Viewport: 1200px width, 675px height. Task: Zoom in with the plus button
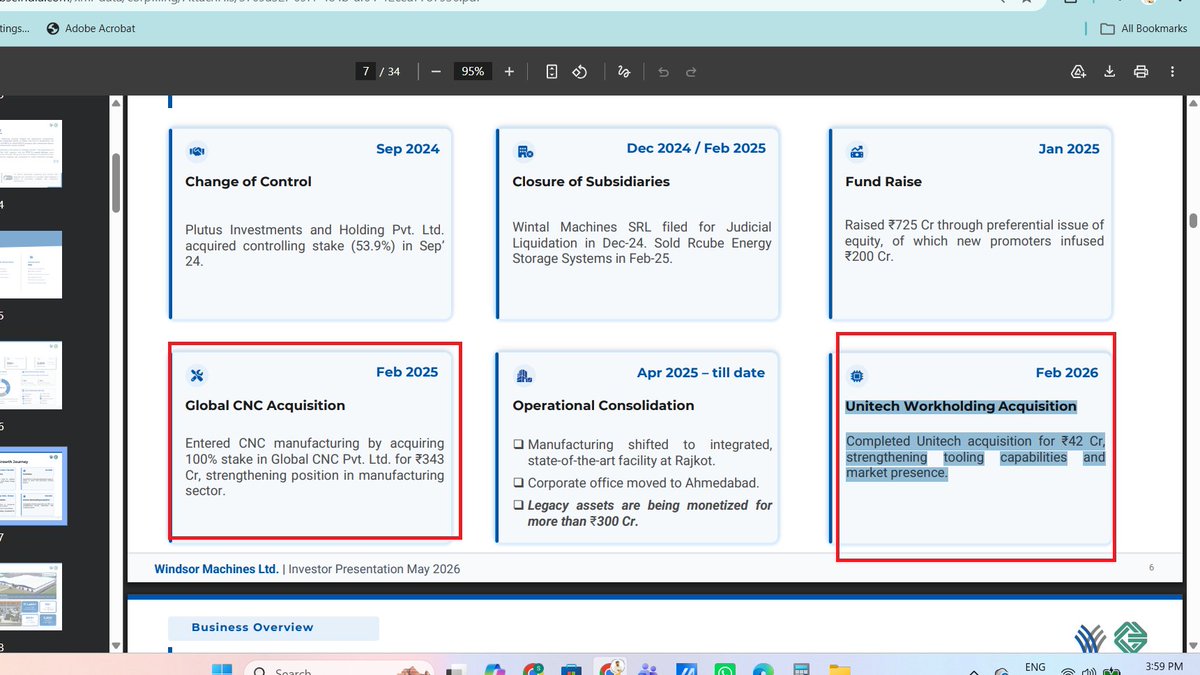point(509,72)
